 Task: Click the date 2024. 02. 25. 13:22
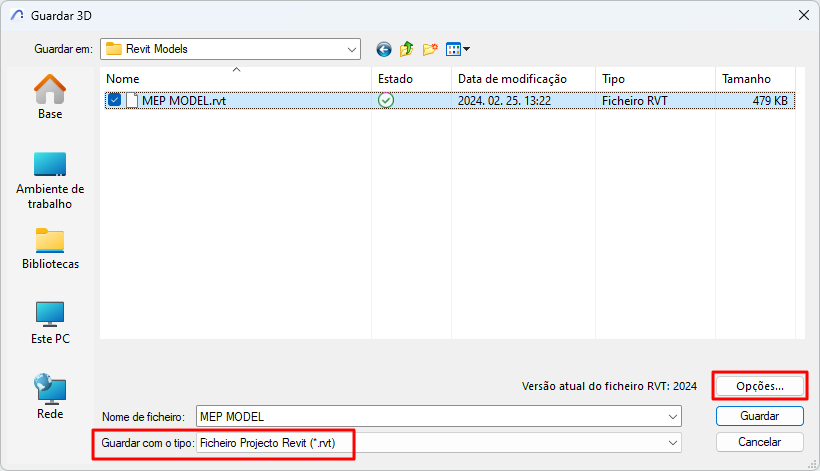point(504,100)
